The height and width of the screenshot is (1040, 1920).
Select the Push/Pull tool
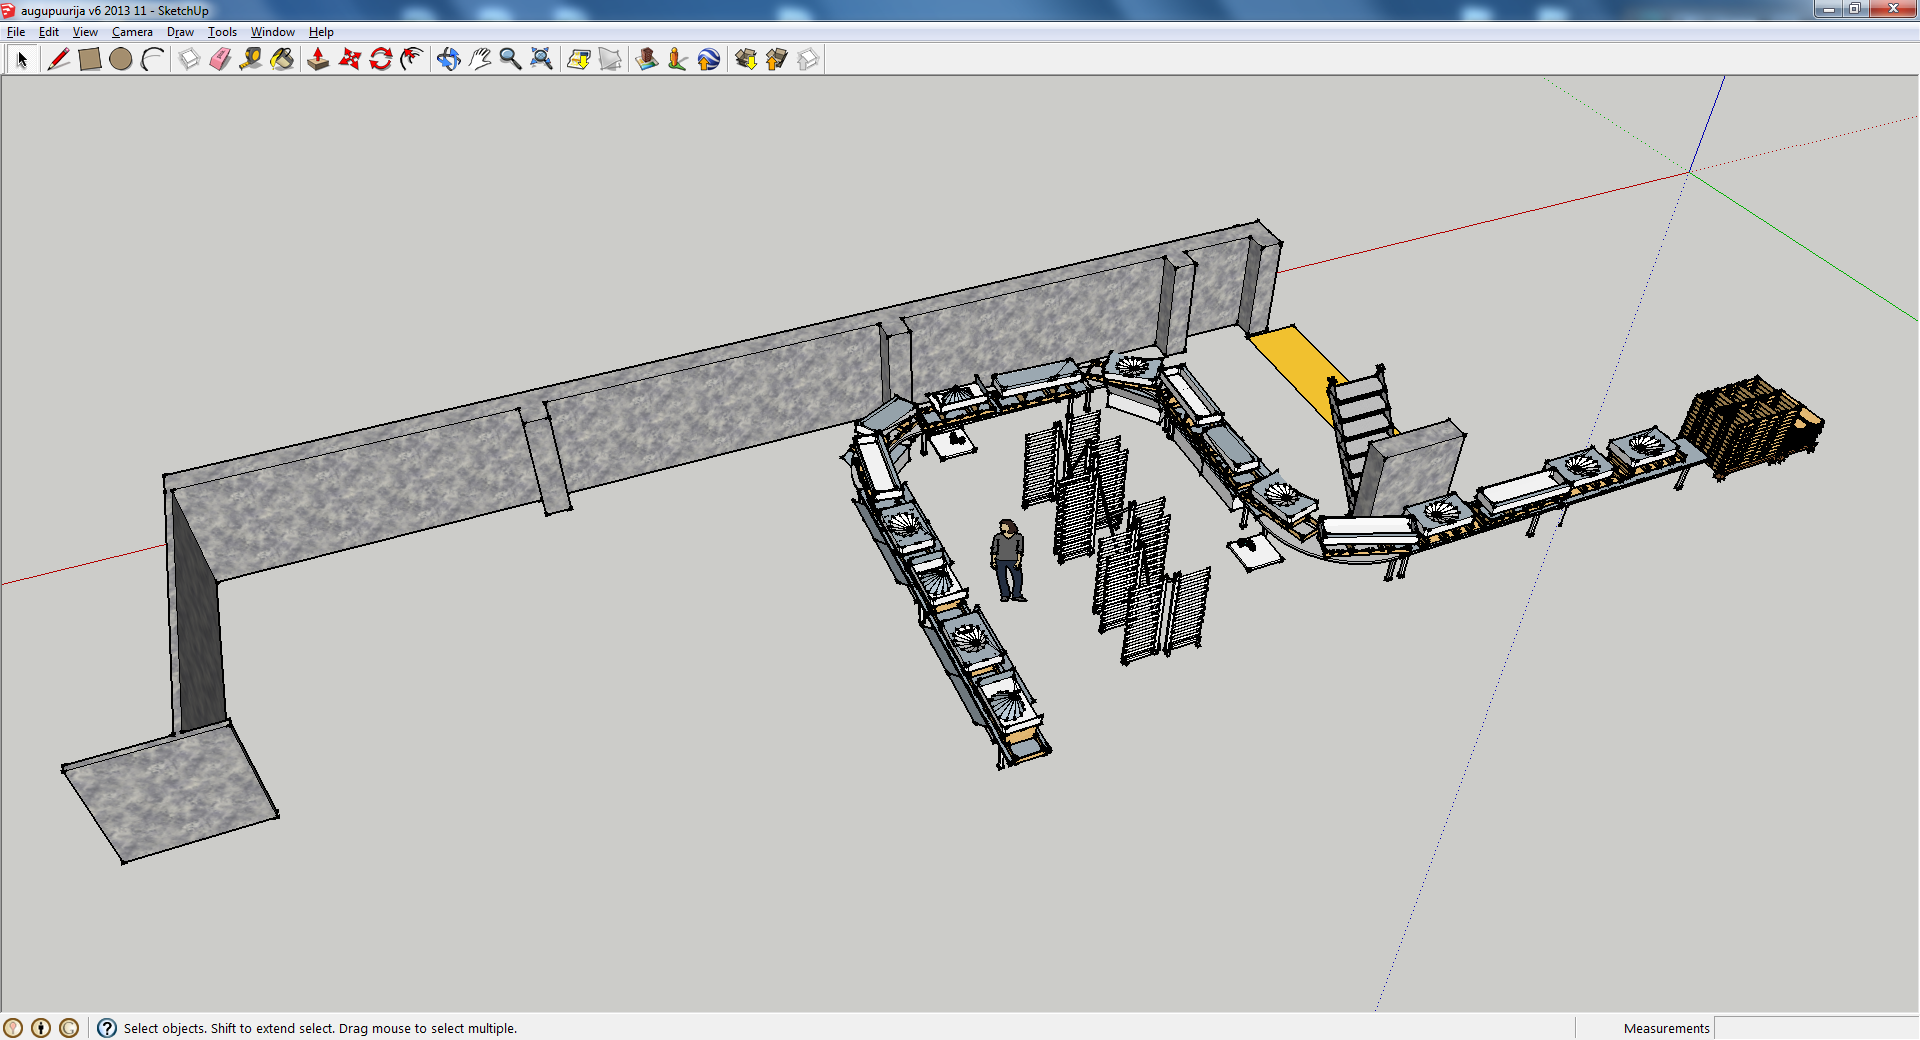point(318,60)
